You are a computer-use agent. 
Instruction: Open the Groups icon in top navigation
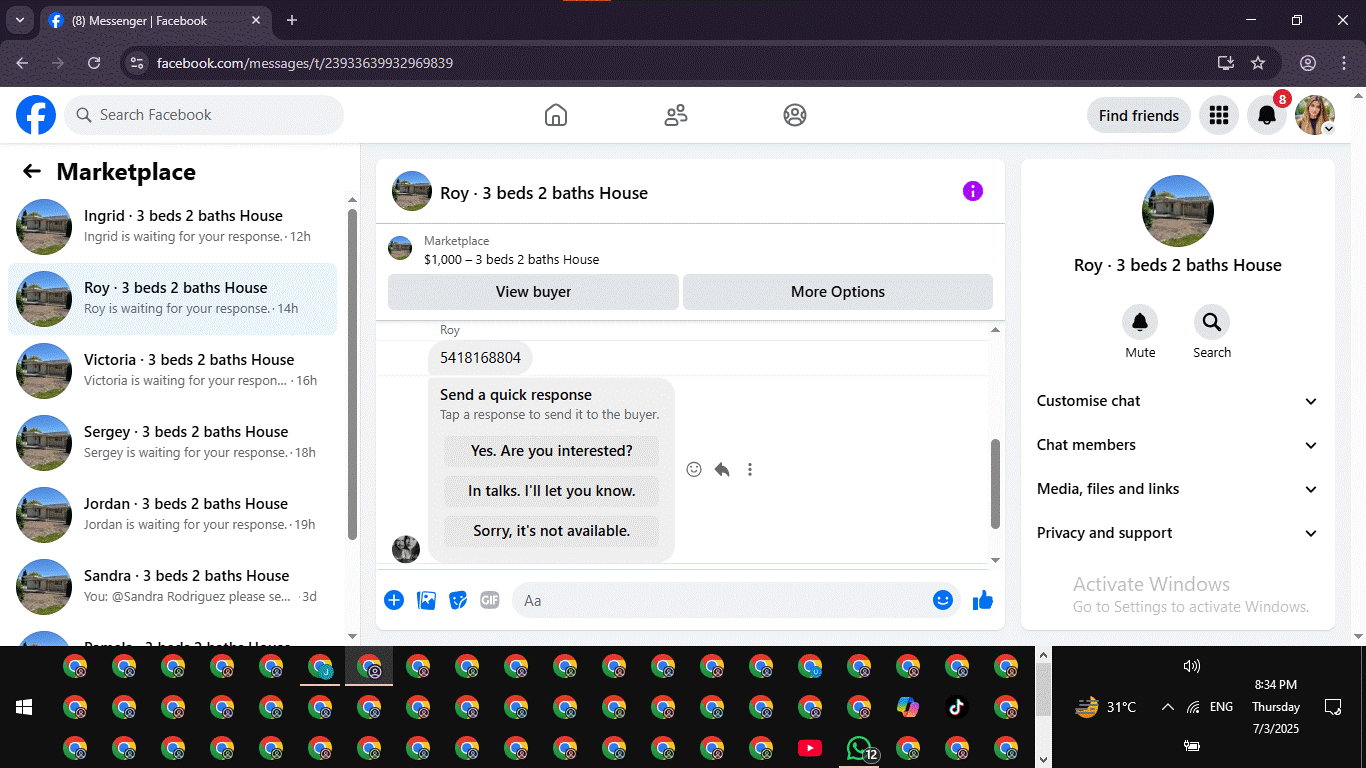pos(795,115)
